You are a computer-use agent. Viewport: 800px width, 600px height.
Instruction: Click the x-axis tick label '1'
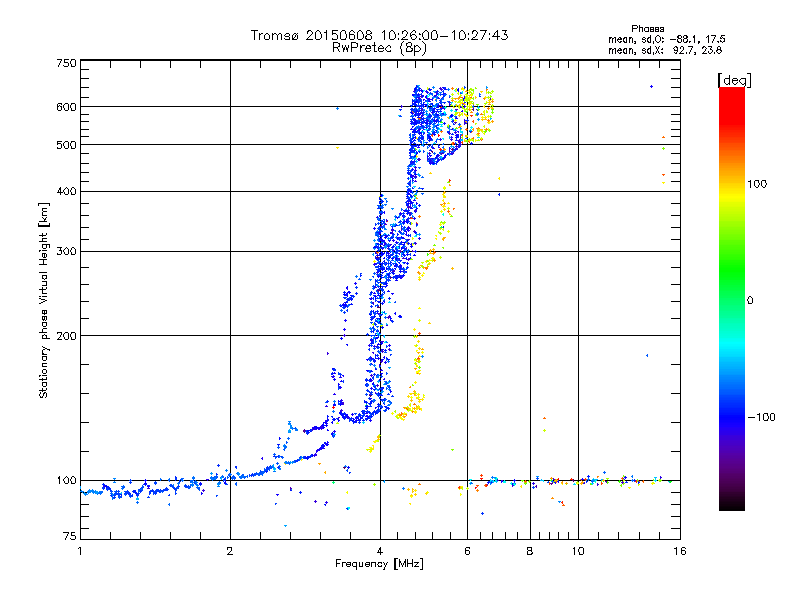[x=80, y=551]
